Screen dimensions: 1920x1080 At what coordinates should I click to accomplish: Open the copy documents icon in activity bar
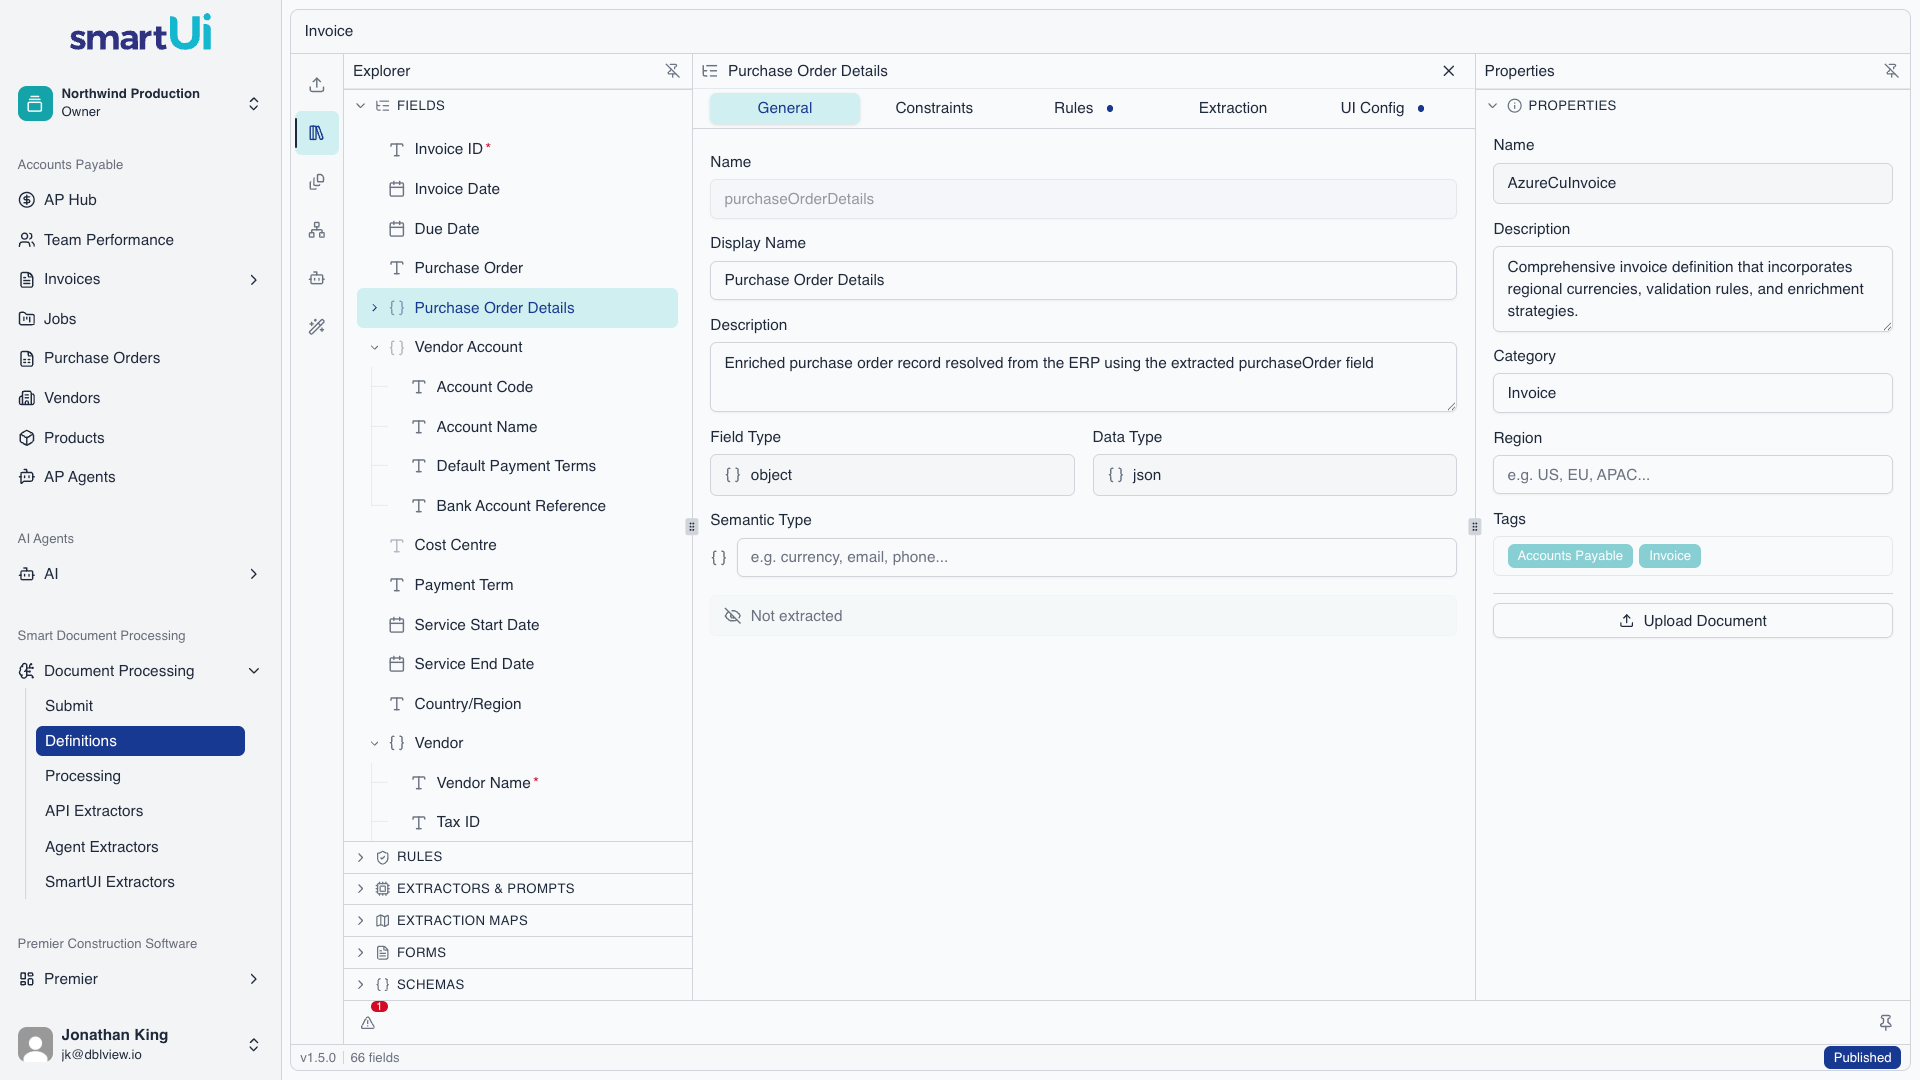click(x=317, y=182)
